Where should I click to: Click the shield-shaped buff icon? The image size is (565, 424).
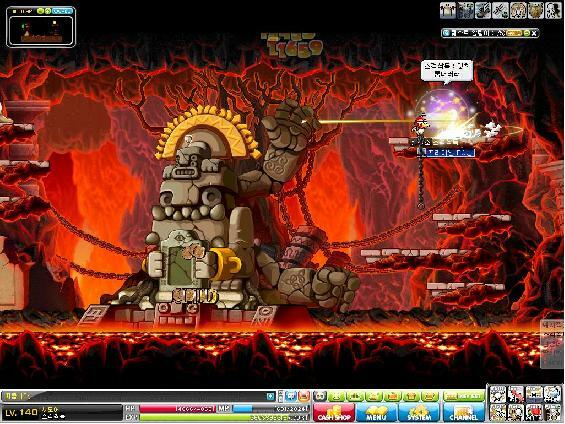click(x=535, y=10)
